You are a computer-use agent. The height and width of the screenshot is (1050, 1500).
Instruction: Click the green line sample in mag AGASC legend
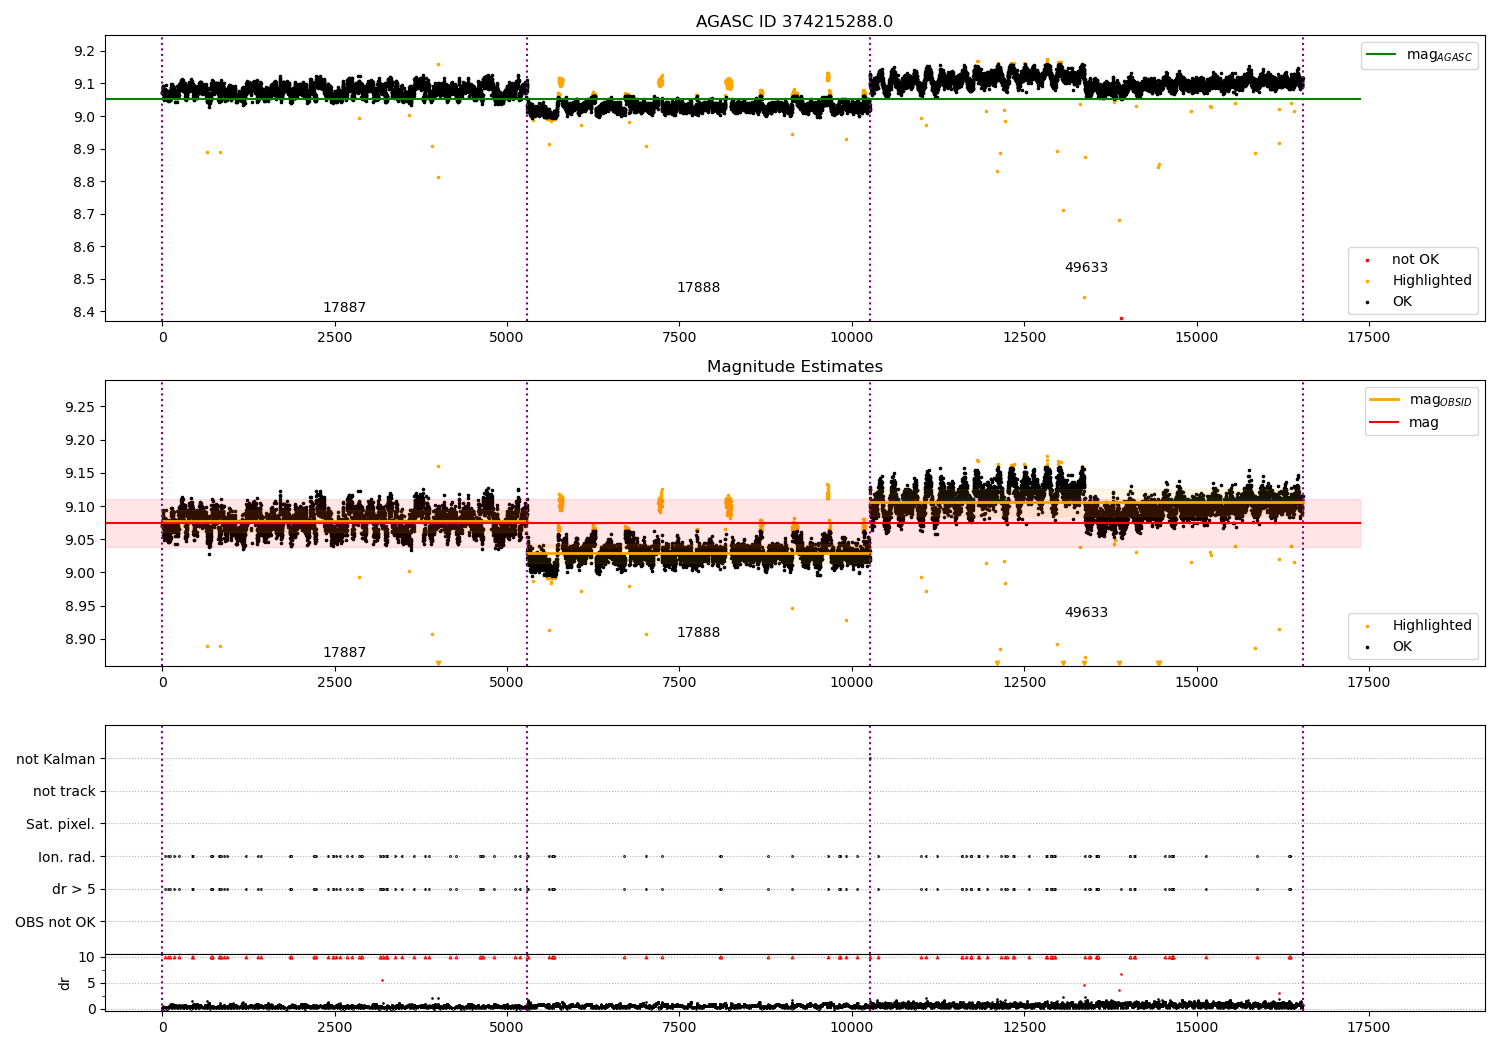pos(1381,55)
